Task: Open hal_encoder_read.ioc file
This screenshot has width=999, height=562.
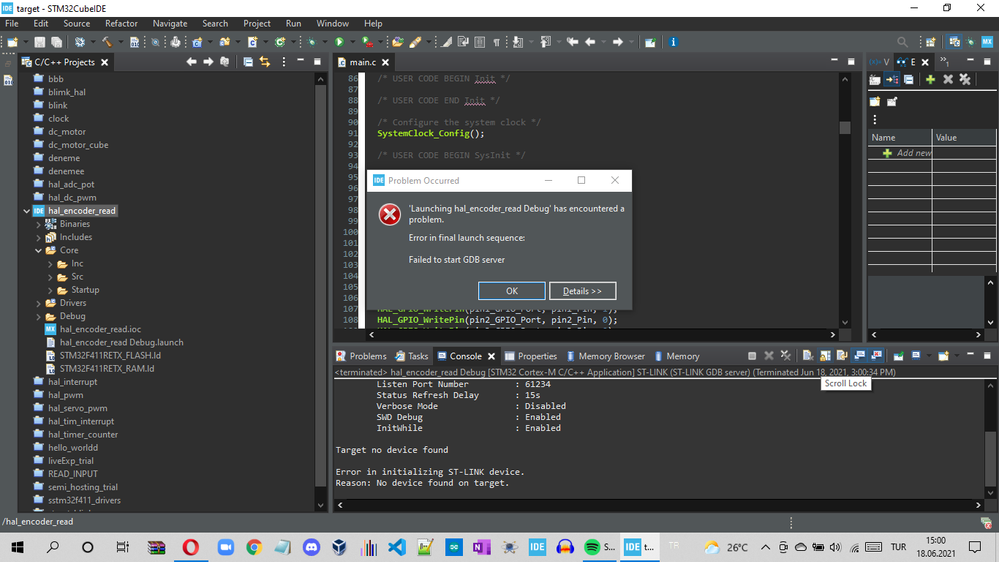Action: (x=93, y=329)
